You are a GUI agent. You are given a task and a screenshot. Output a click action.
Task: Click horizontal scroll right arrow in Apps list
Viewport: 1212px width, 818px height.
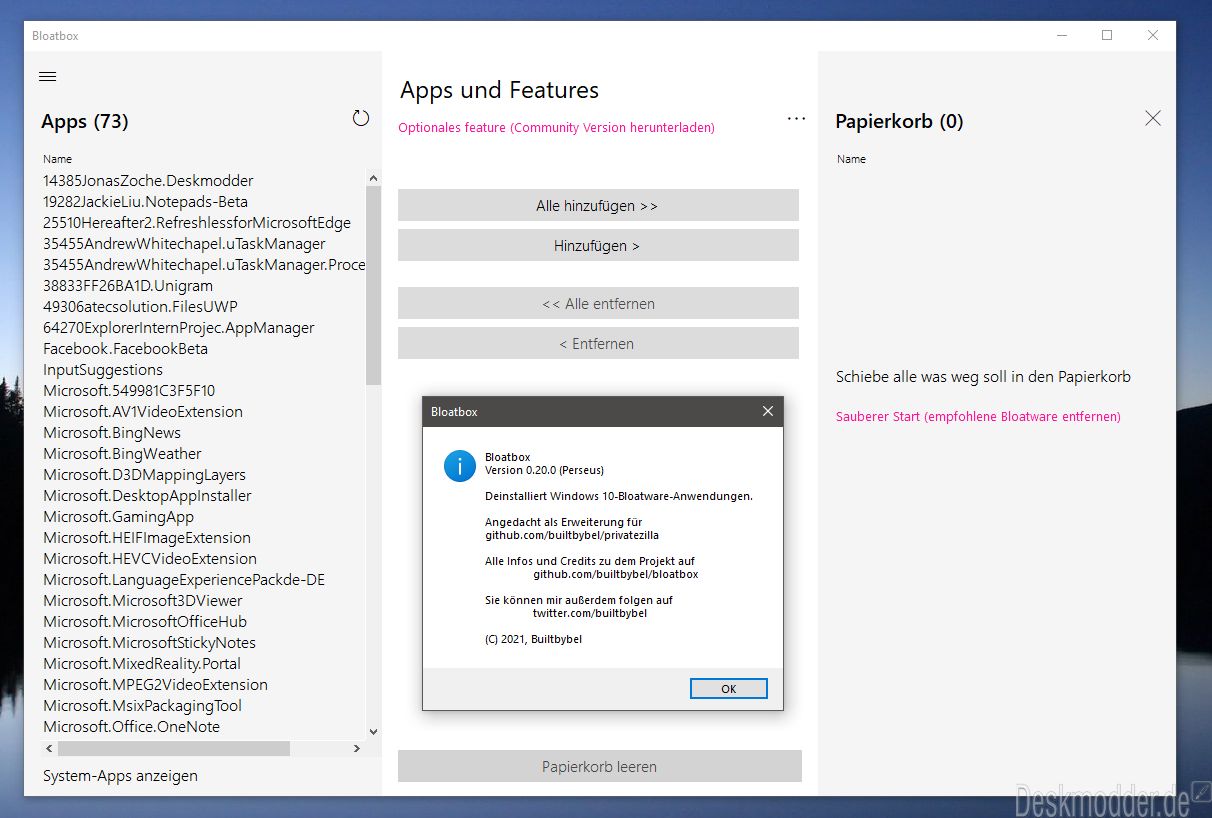pos(357,748)
